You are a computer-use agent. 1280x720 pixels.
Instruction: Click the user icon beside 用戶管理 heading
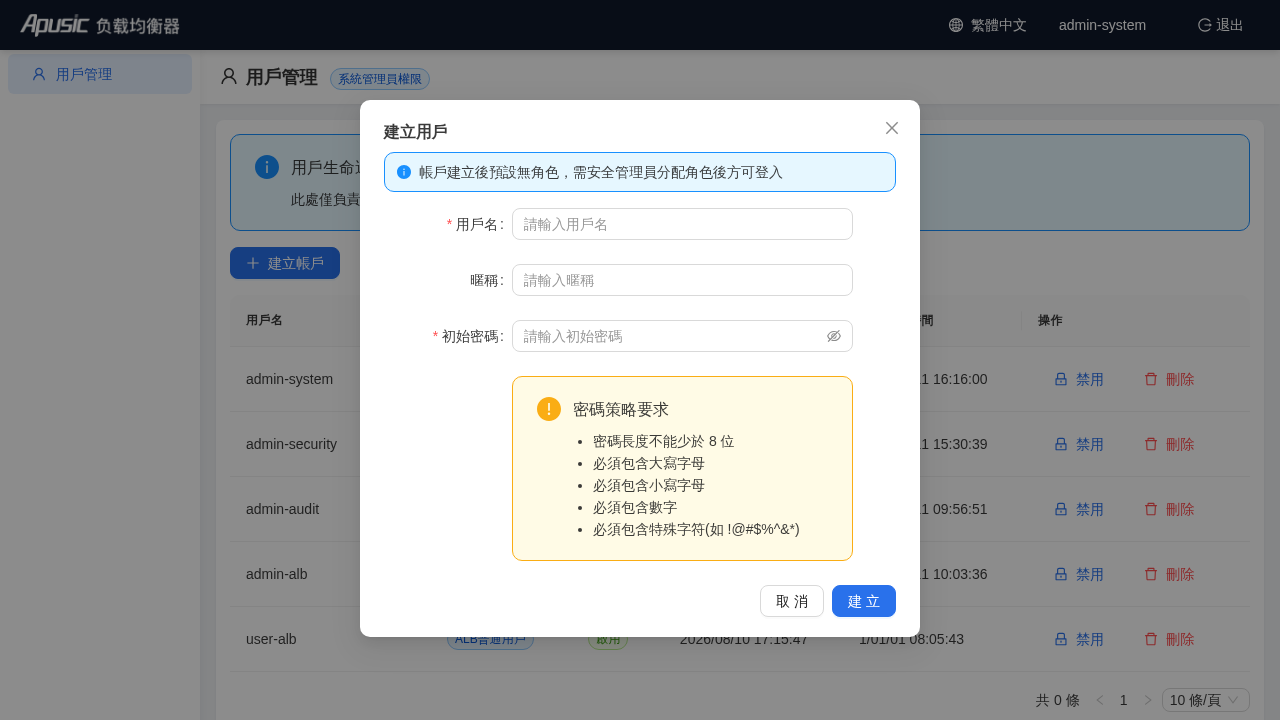click(x=229, y=76)
